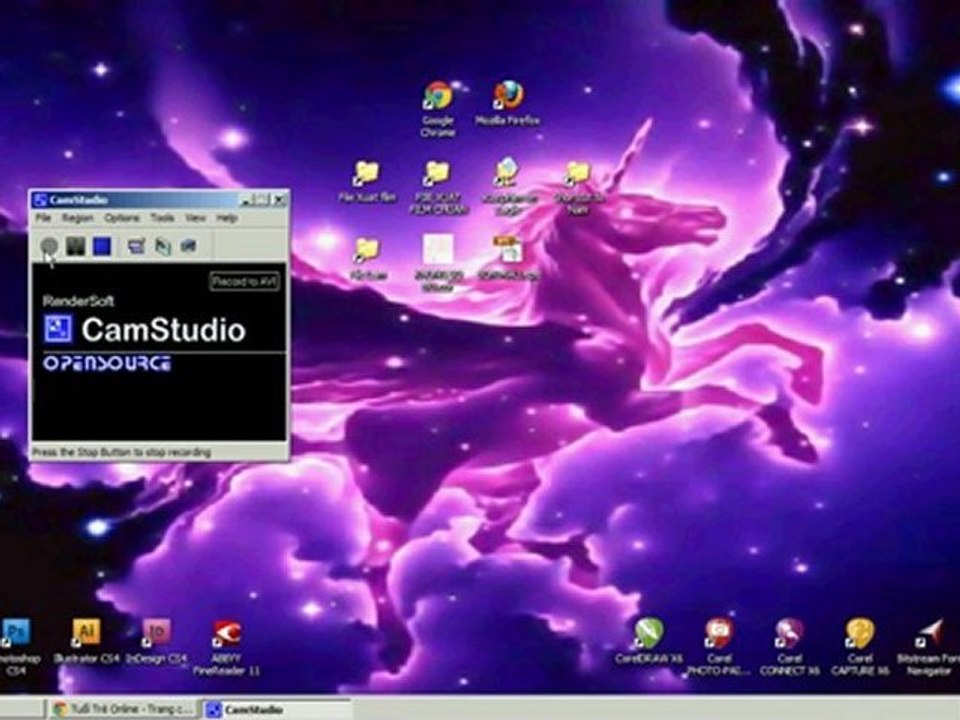Pause recording with CamStudio's Pause button

pos(75,246)
